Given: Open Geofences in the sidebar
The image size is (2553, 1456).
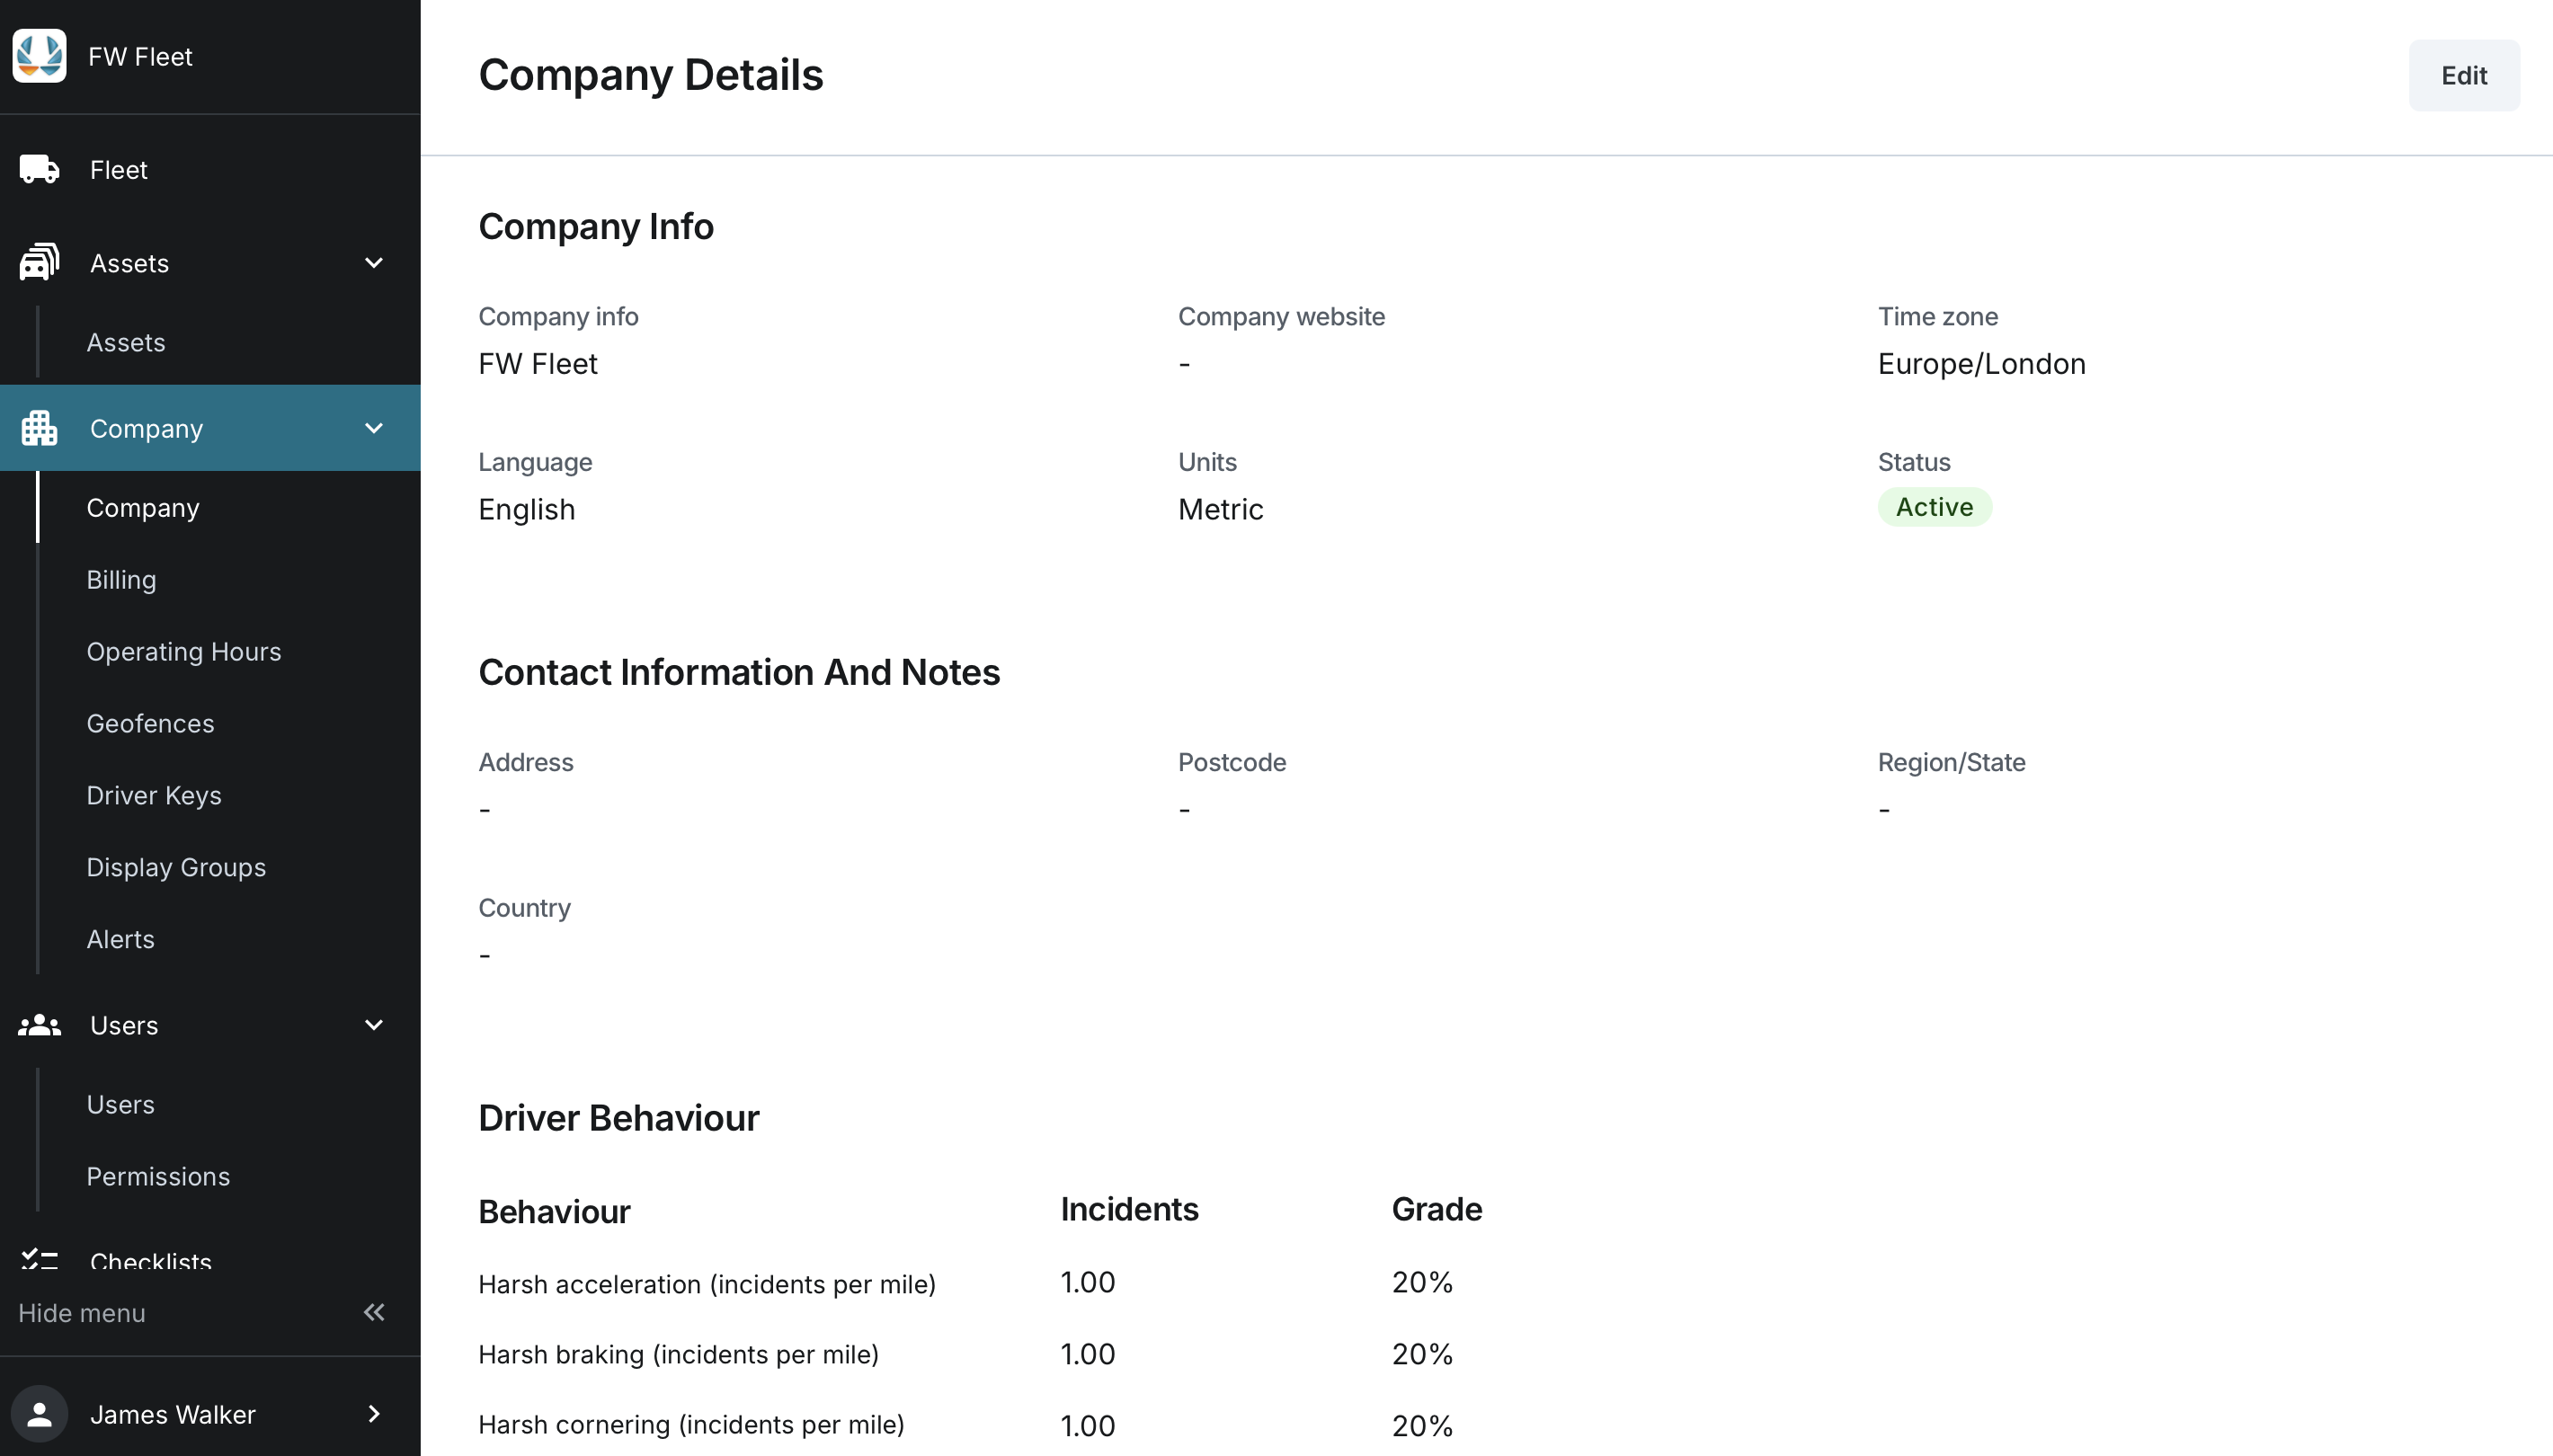Looking at the screenshot, I should coord(150,724).
